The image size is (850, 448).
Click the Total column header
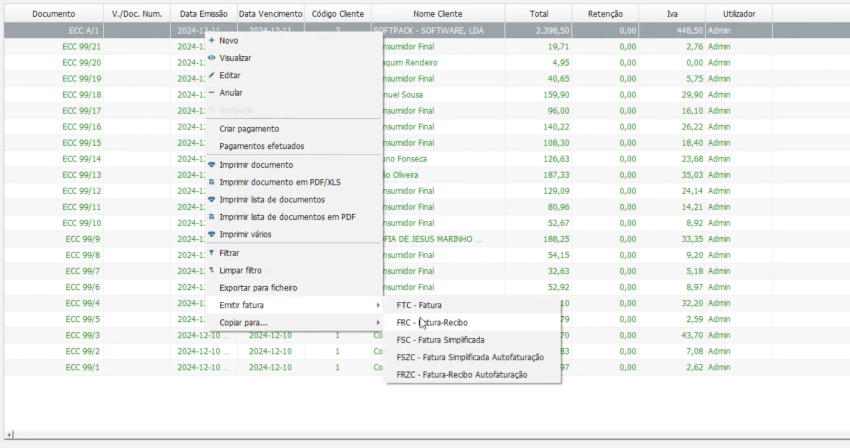tap(538, 14)
